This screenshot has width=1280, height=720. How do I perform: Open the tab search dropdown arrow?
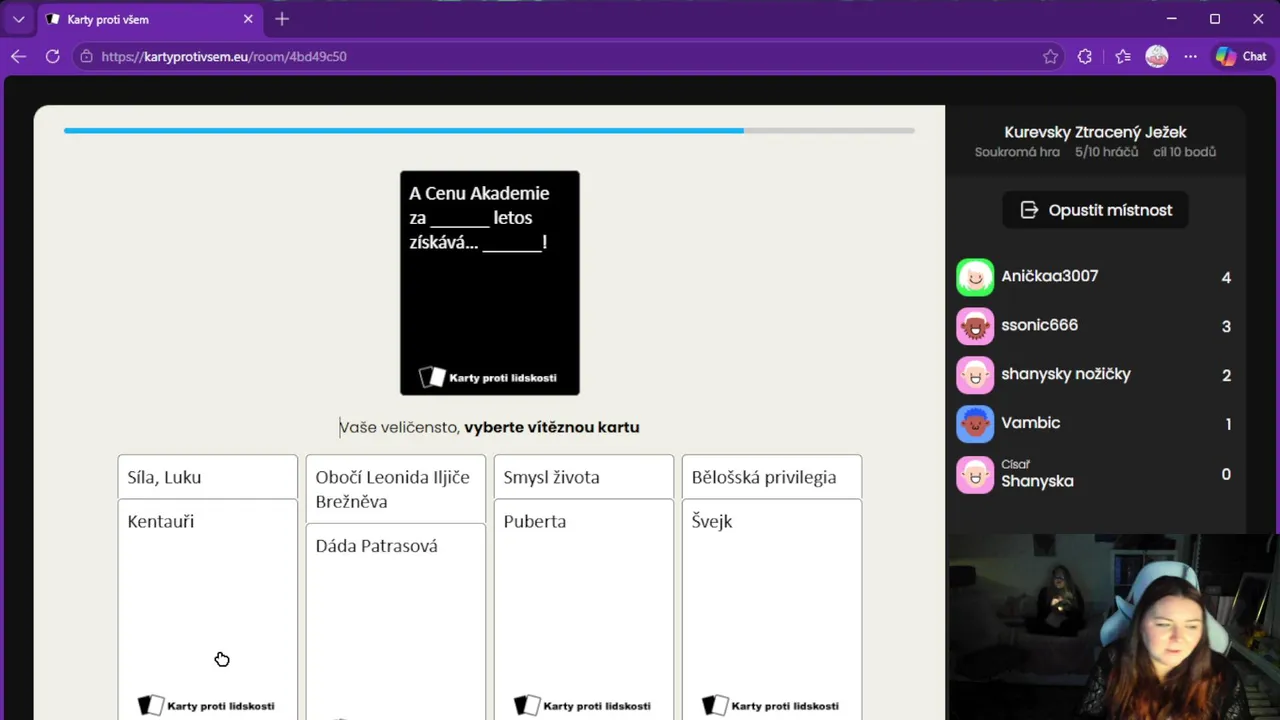[18, 19]
